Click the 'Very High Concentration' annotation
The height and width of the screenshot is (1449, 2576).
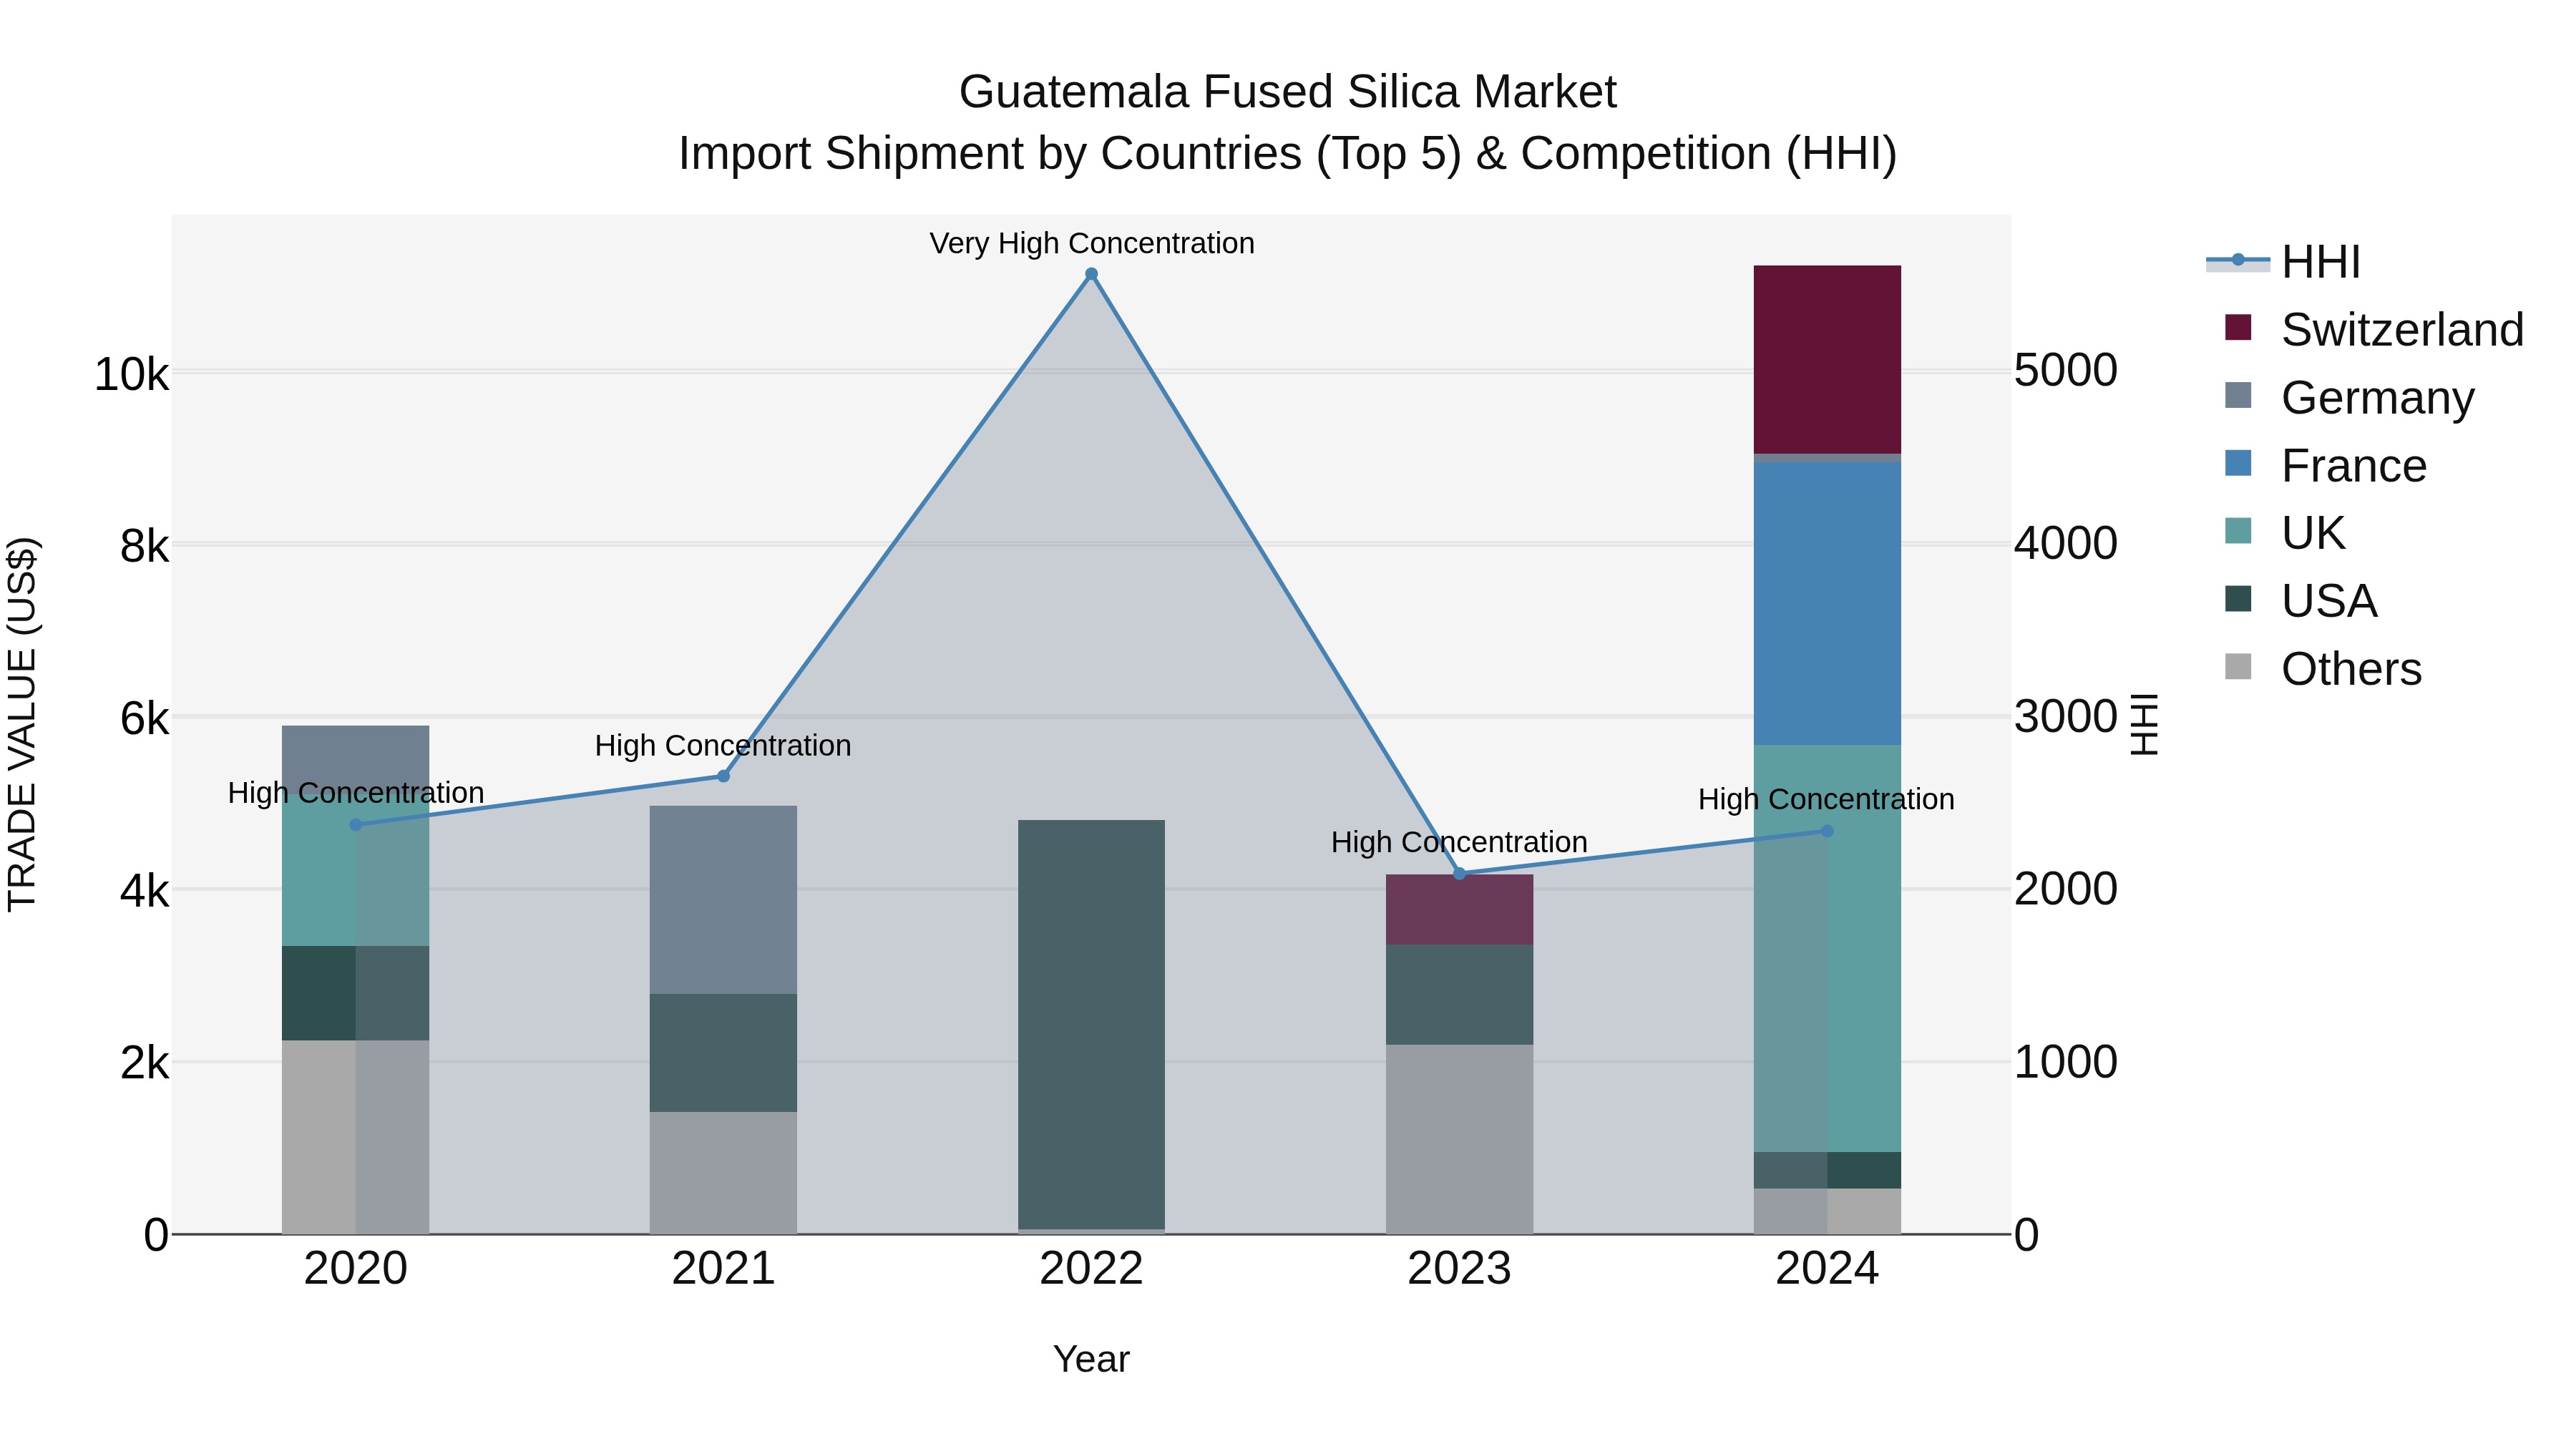click(x=1091, y=243)
